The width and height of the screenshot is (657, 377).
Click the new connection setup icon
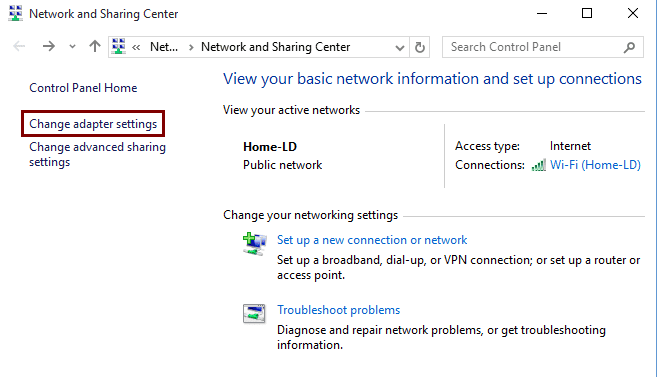(x=254, y=244)
